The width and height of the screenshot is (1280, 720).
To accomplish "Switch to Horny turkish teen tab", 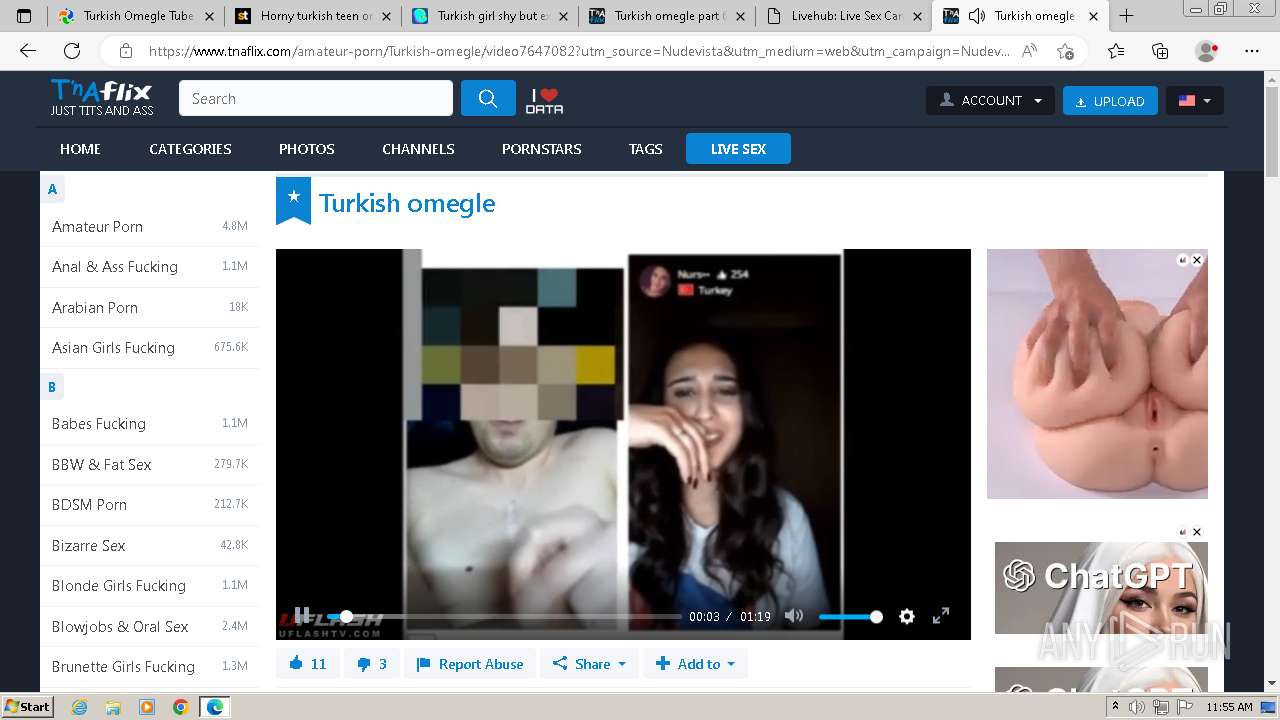I will pyautogui.click(x=313, y=16).
